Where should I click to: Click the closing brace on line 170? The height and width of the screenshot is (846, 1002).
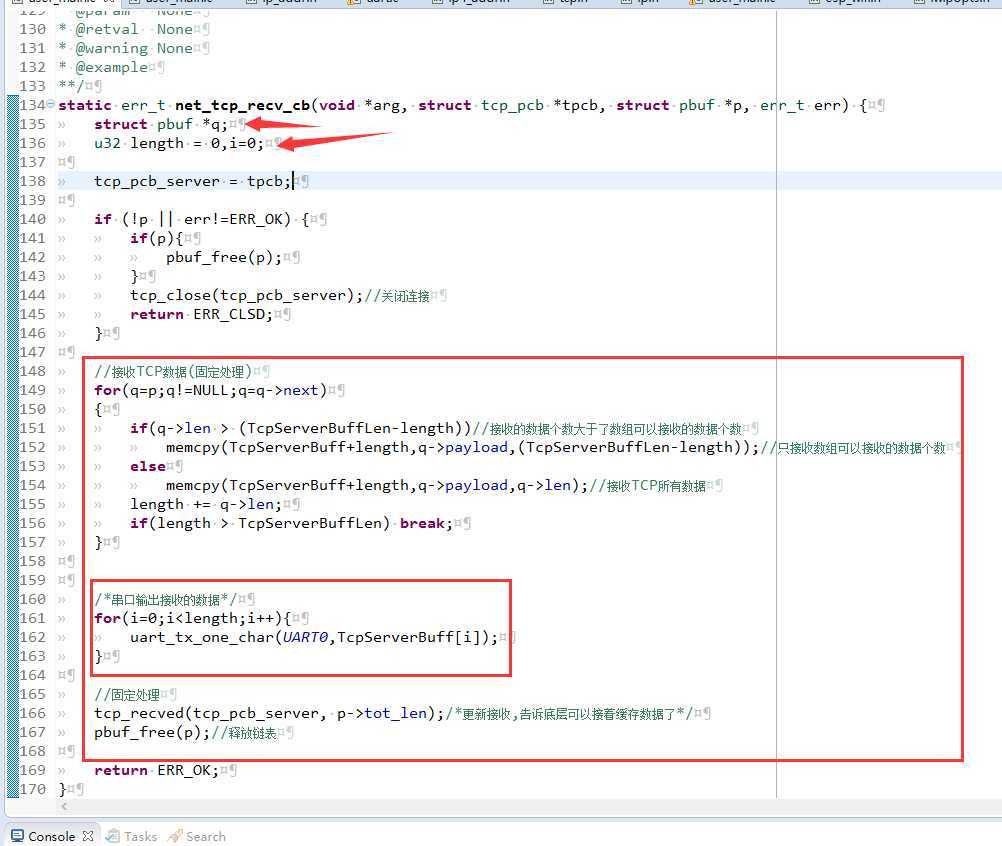[62, 789]
